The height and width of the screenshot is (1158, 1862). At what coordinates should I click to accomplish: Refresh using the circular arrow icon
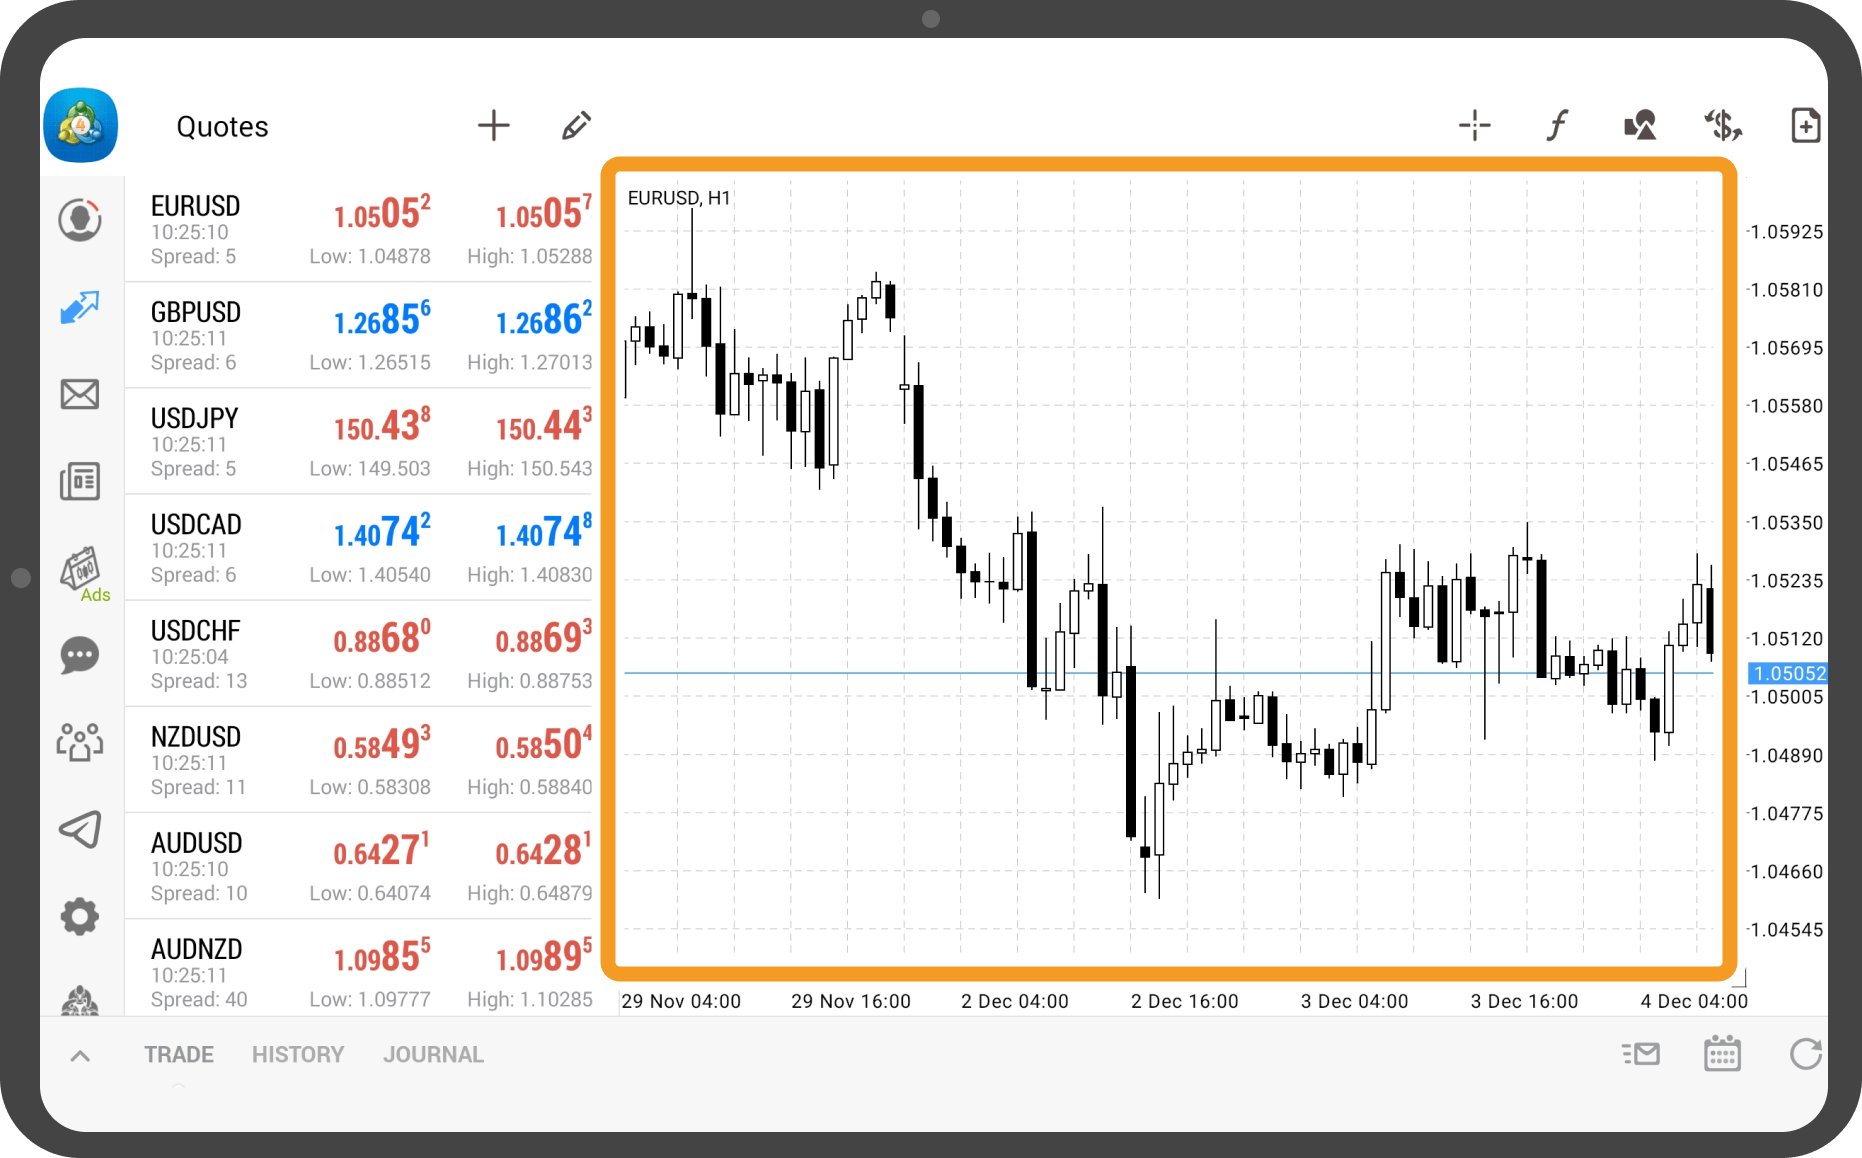1805,1054
